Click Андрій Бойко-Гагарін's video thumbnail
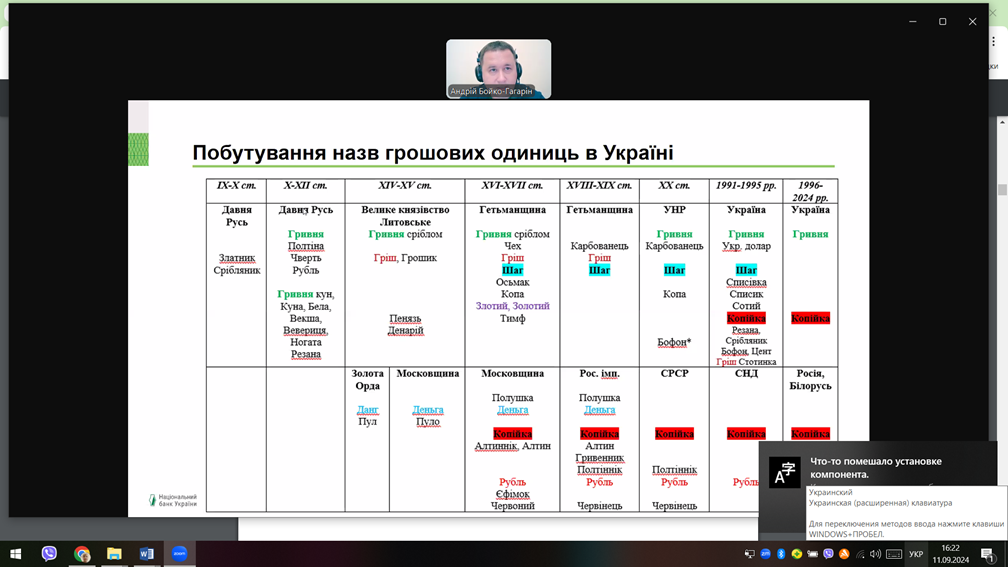1008x567 pixels. coord(498,69)
